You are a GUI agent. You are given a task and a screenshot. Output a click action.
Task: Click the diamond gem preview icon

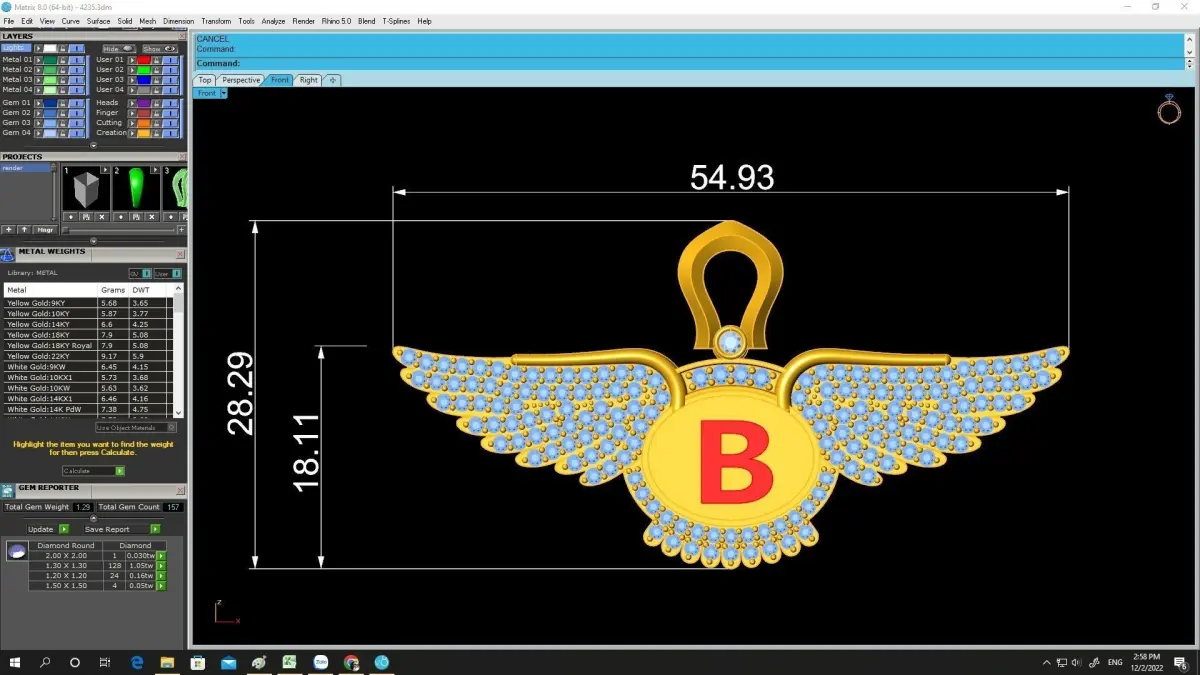[x=17, y=551]
